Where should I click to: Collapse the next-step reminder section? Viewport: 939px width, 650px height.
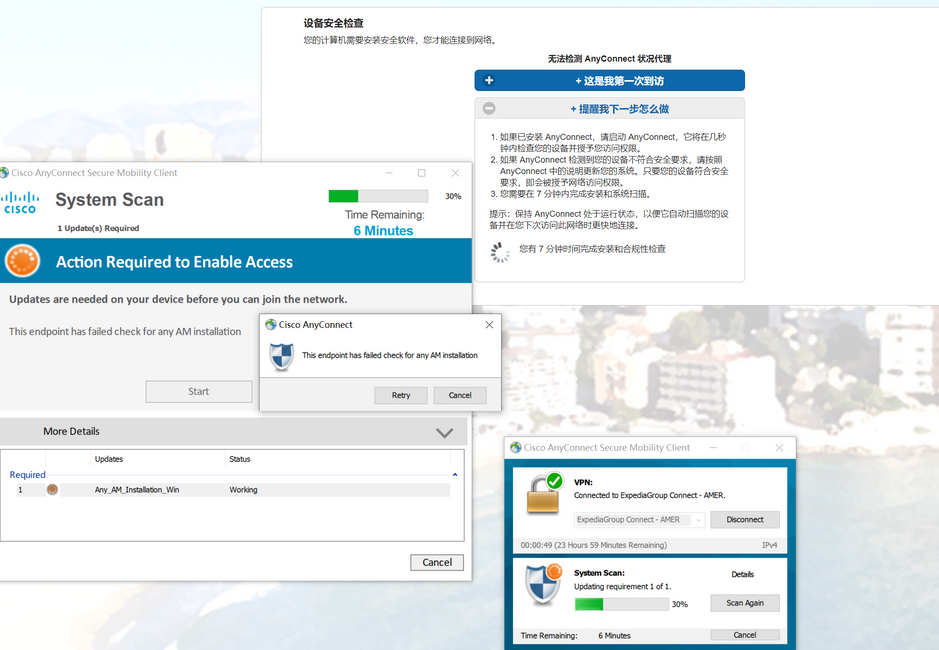pos(489,109)
